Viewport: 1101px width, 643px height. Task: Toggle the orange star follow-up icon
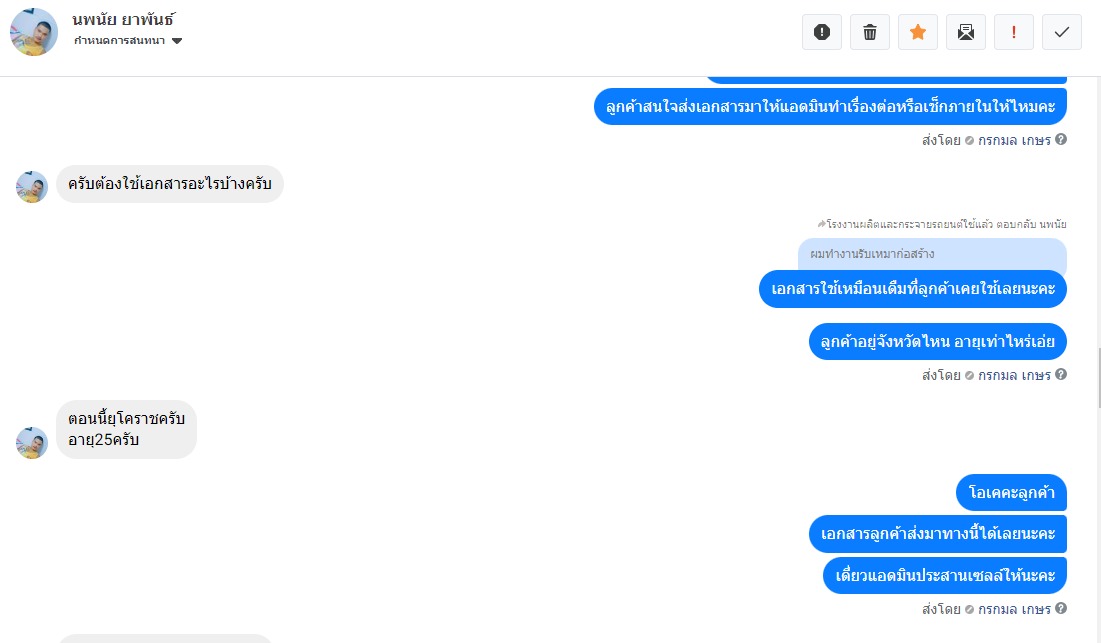918,32
